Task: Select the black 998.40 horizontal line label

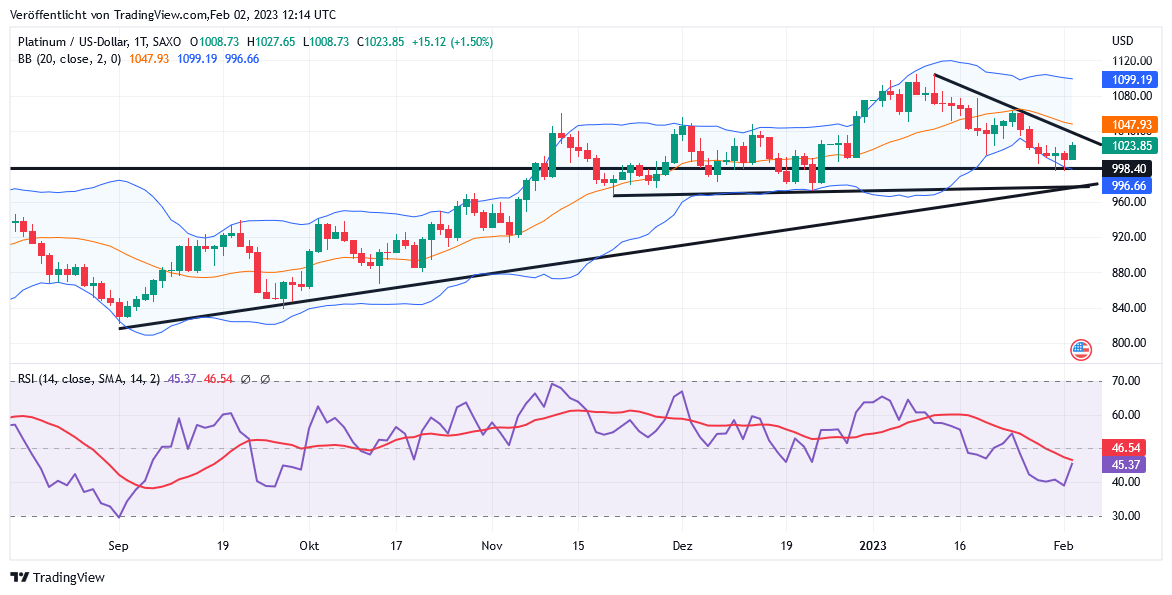Action: (1128, 170)
